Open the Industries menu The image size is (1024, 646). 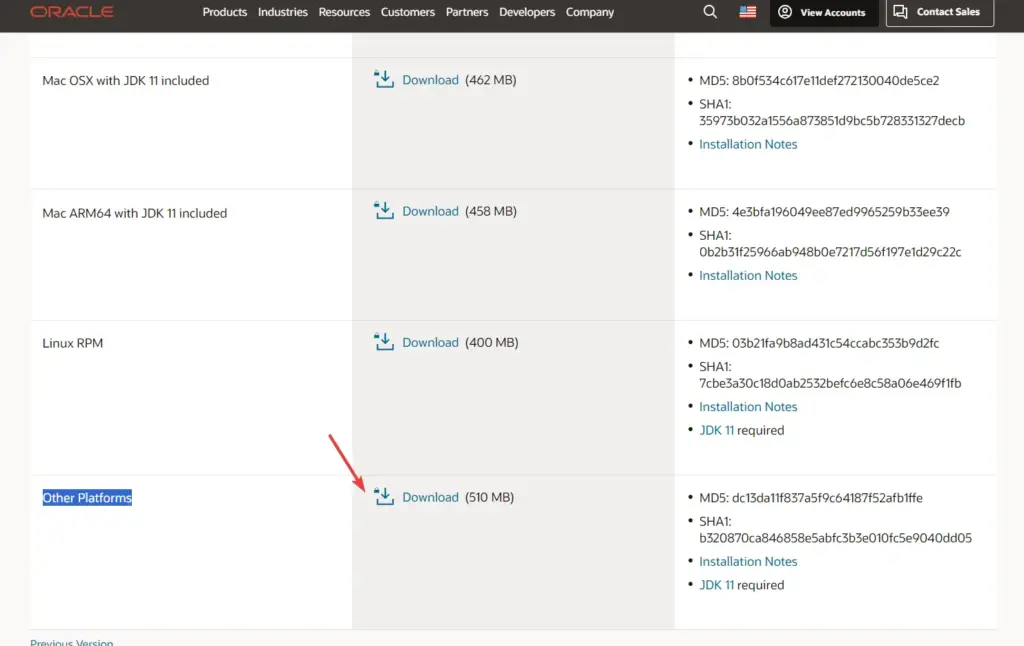pos(283,12)
